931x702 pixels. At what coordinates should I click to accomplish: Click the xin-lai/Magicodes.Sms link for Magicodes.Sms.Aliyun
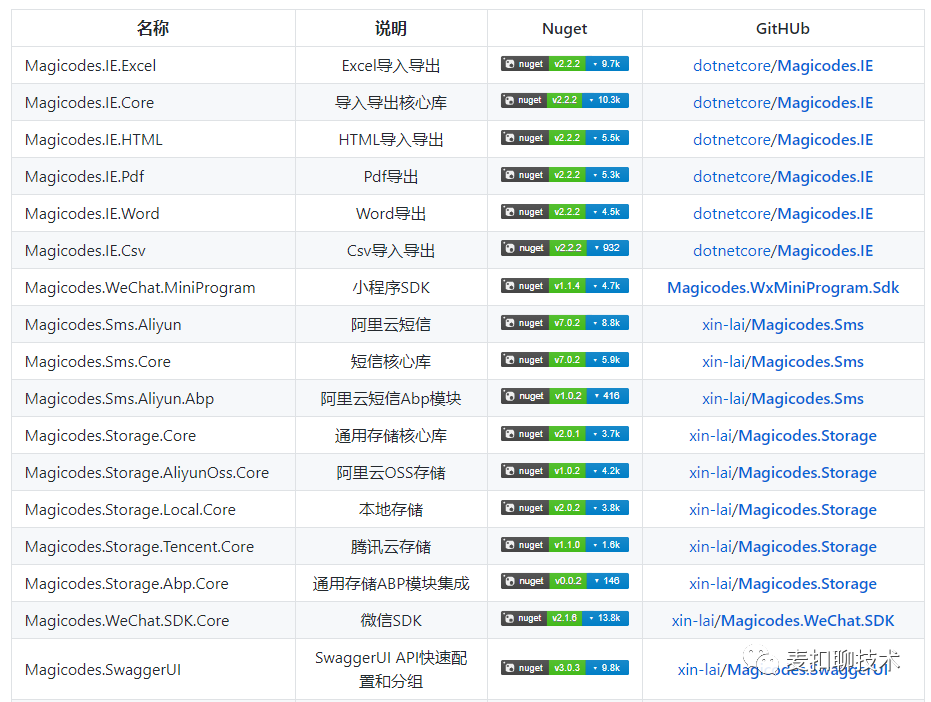click(783, 325)
